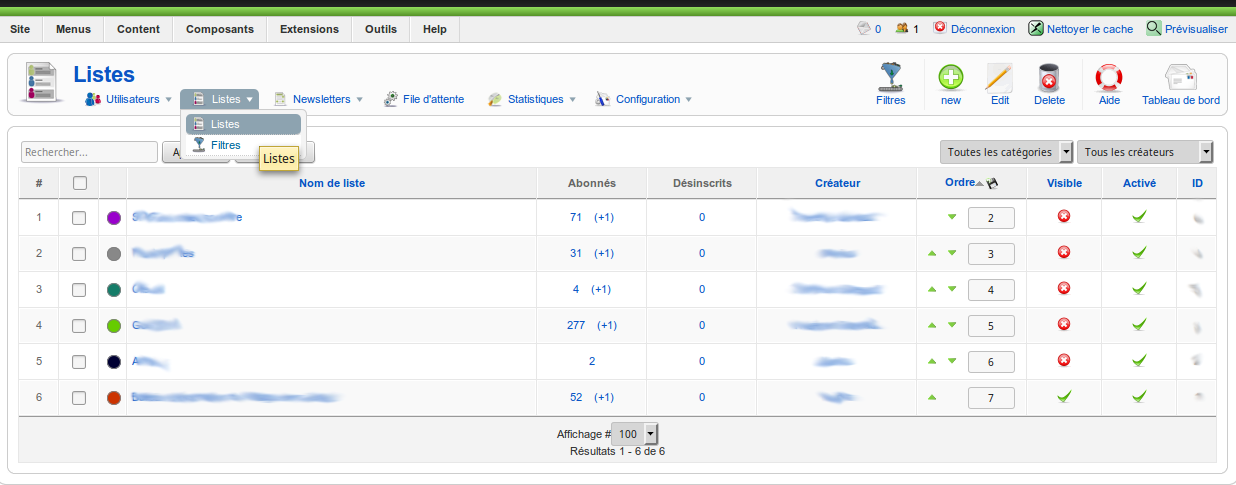Move row 4 up with green arrow
The width and height of the screenshot is (1236, 485).
click(932, 325)
